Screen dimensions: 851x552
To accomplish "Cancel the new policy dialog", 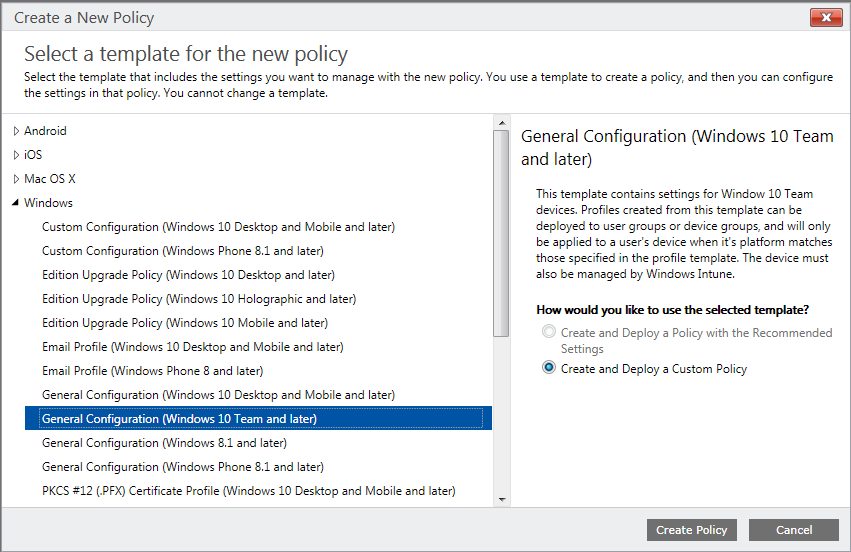I will pos(793,530).
